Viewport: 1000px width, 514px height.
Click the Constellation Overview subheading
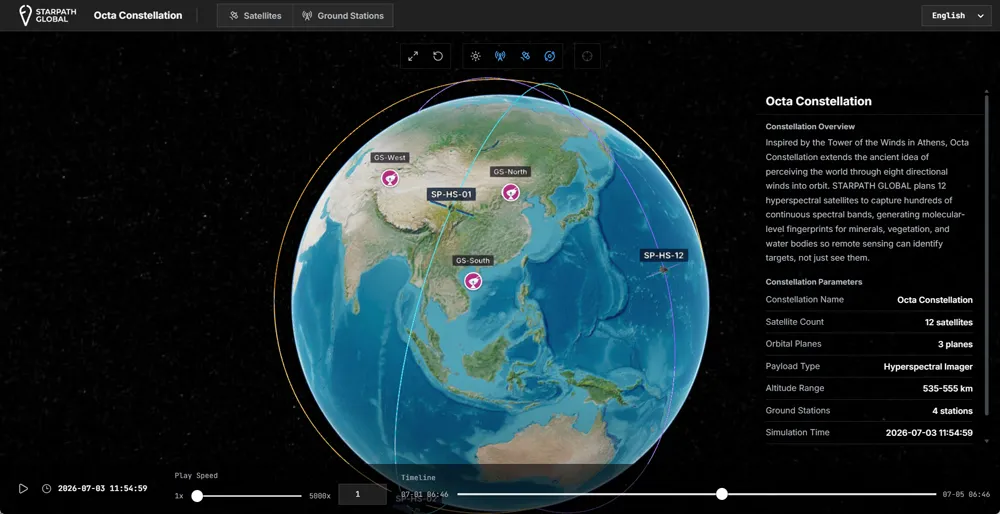[x=810, y=126]
